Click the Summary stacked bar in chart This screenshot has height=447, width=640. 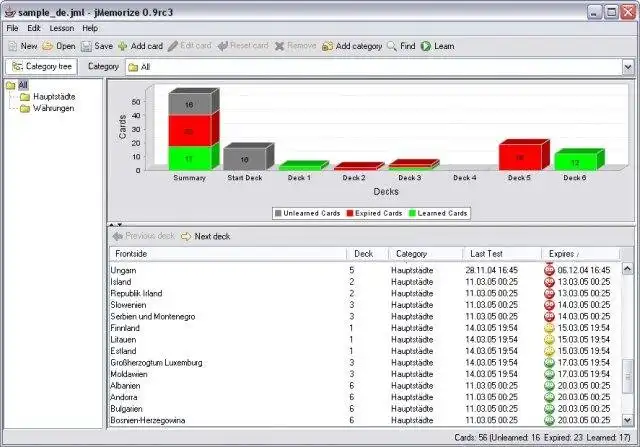point(193,129)
